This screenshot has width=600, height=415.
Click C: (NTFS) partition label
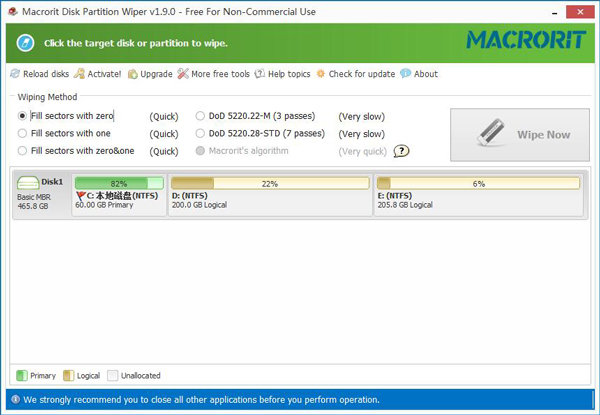tap(122, 196)
